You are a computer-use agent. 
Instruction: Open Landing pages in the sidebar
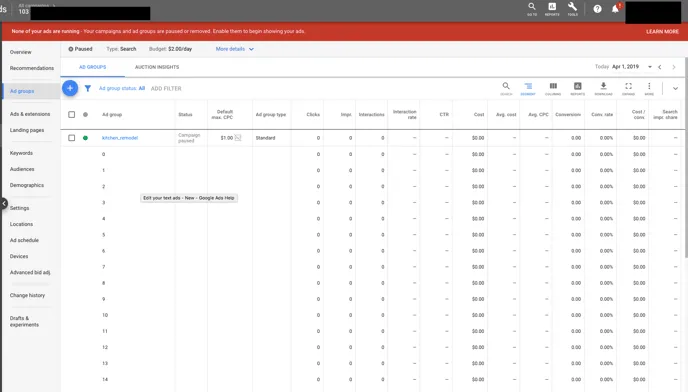tap(27, 130)
